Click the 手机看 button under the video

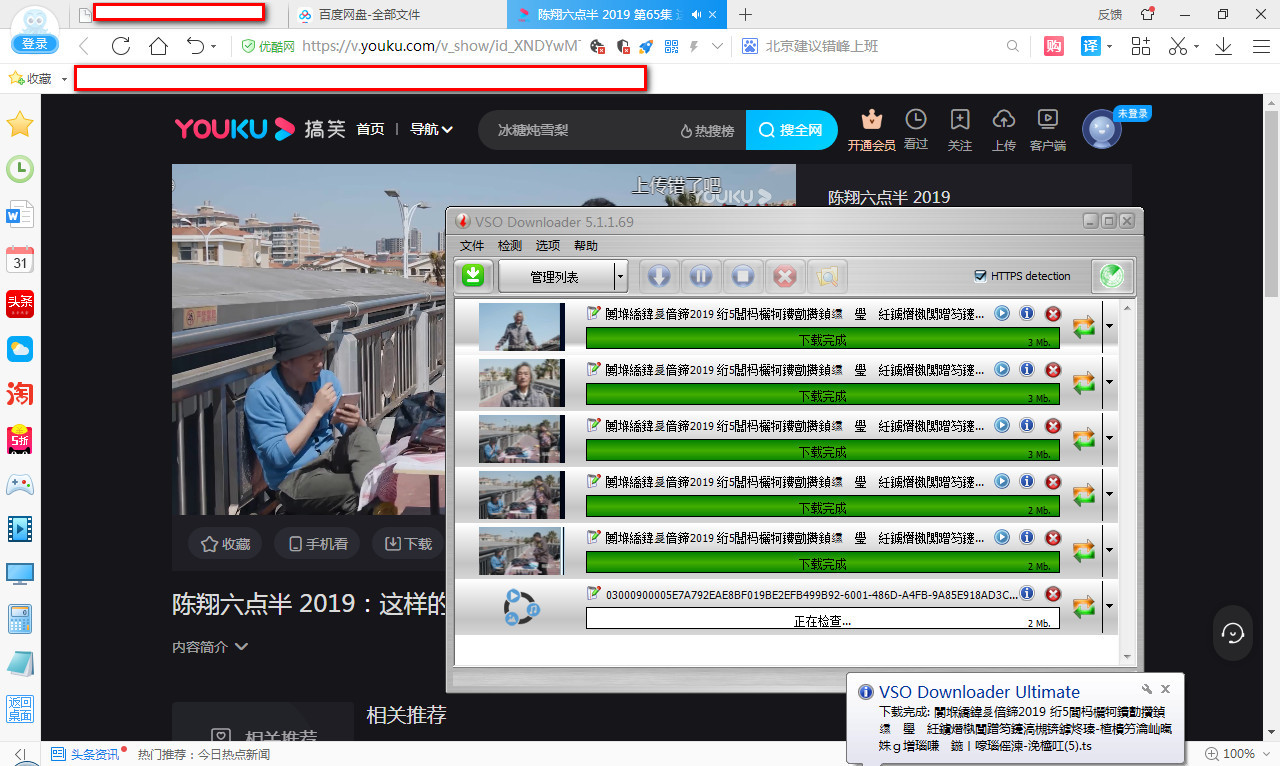pos(316,544)
